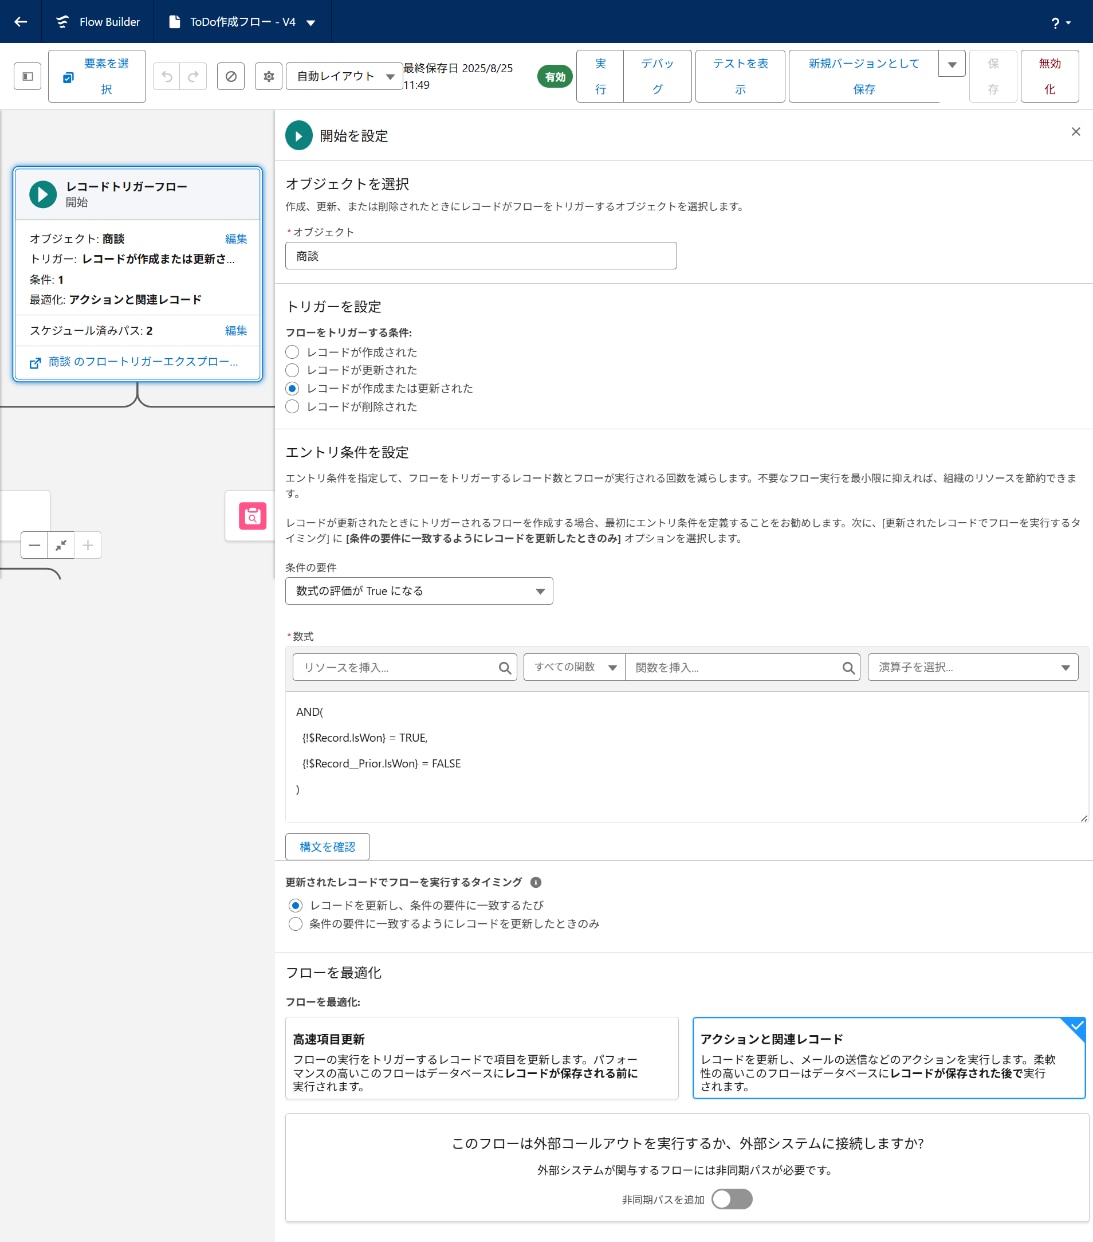Image resolution: width=1093 pixels, height=1242 pixels.
Task: Select the レコードが削除された radio option
Action: click(292, 406)
